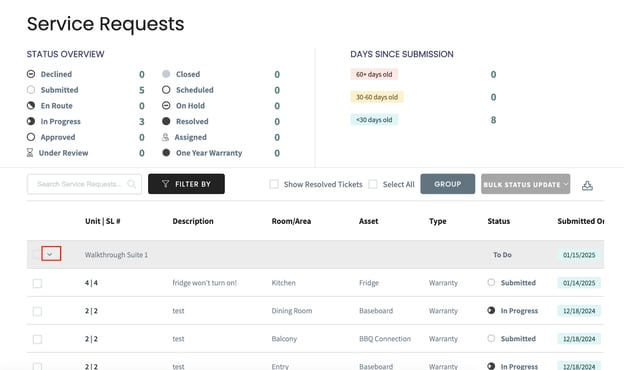Click the Assigned person icon
This screenshot has width=624, height=370.
(x=166, y=137)
